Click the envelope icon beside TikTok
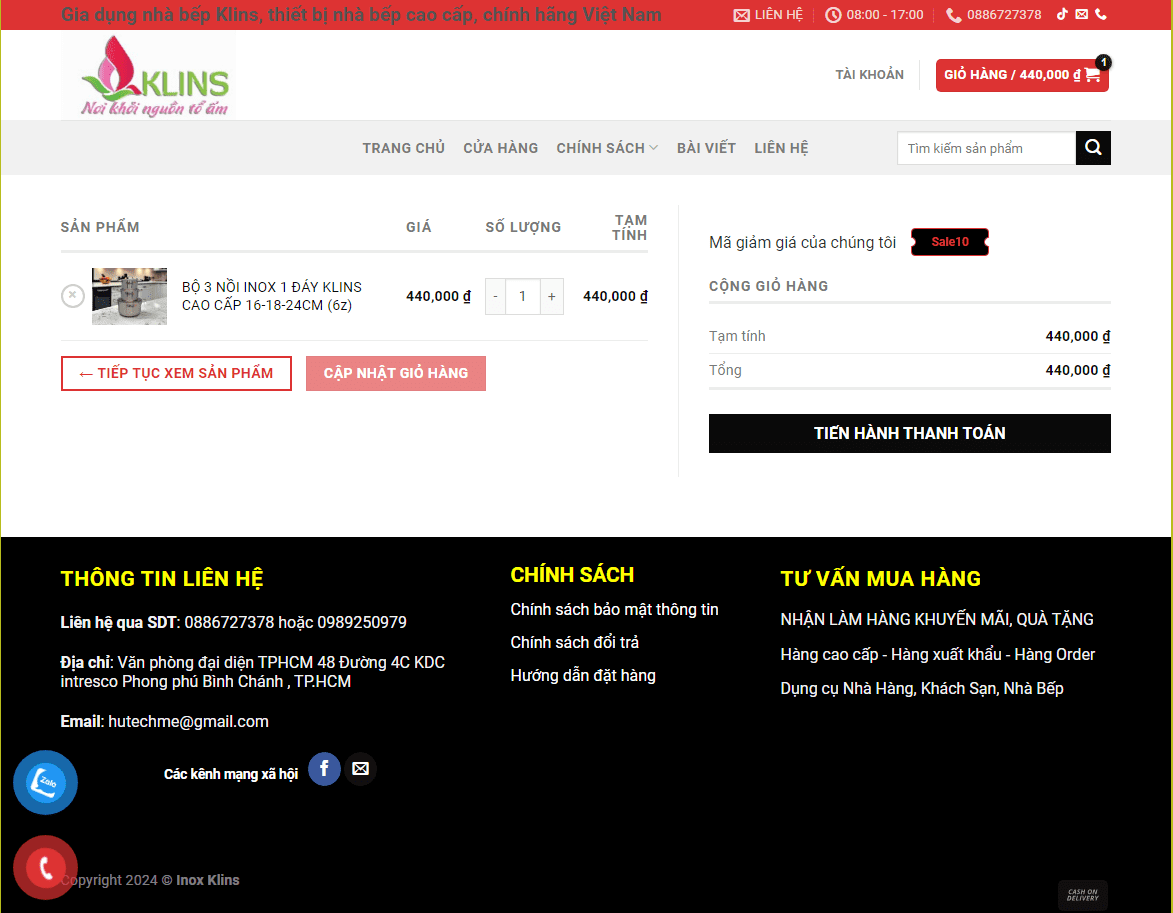The width and height of the screenshot is (1173, 913). 1082,14
